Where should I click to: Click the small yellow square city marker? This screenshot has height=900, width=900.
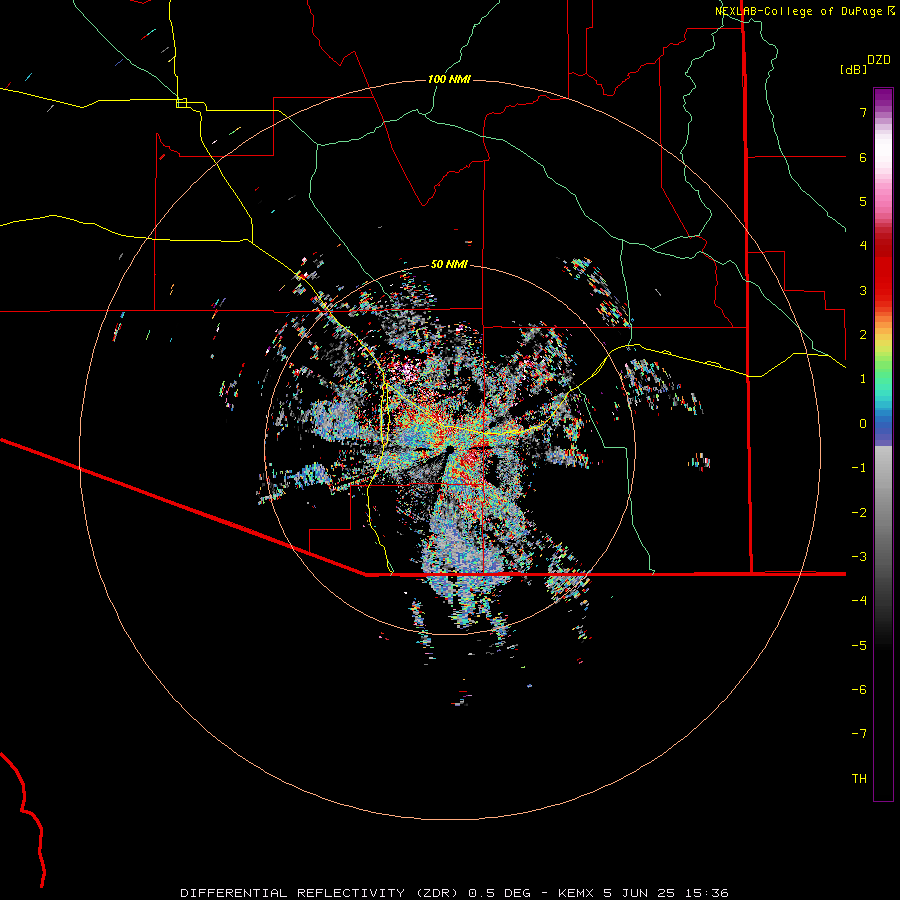[182, 103]
